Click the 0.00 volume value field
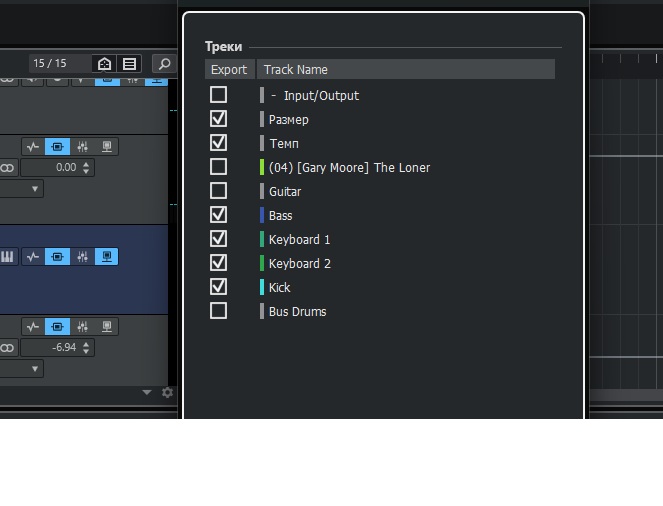The width and height of the screenshot is (663, 506). click(58, 168)
